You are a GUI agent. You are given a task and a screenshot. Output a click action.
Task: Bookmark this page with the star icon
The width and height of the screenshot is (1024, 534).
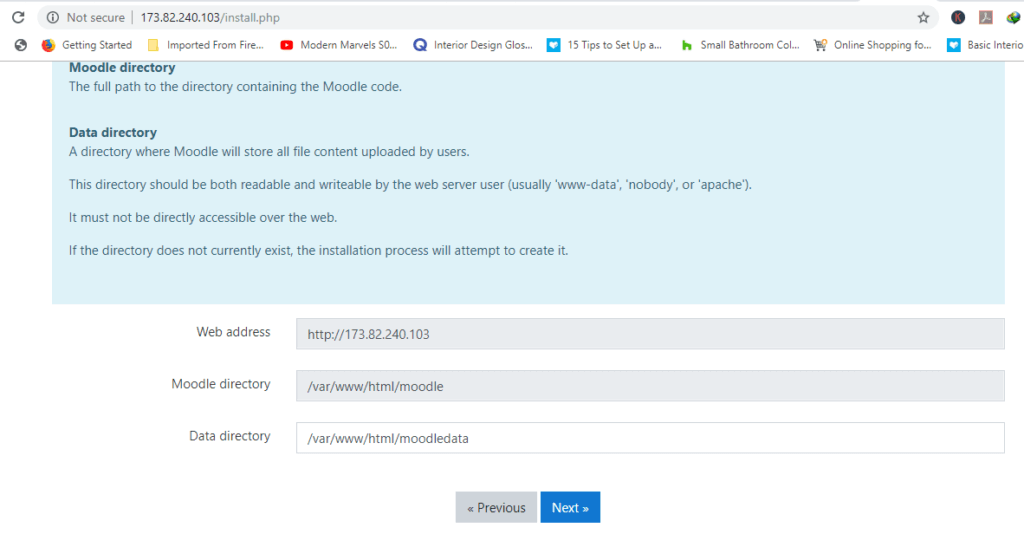(923, 17)
